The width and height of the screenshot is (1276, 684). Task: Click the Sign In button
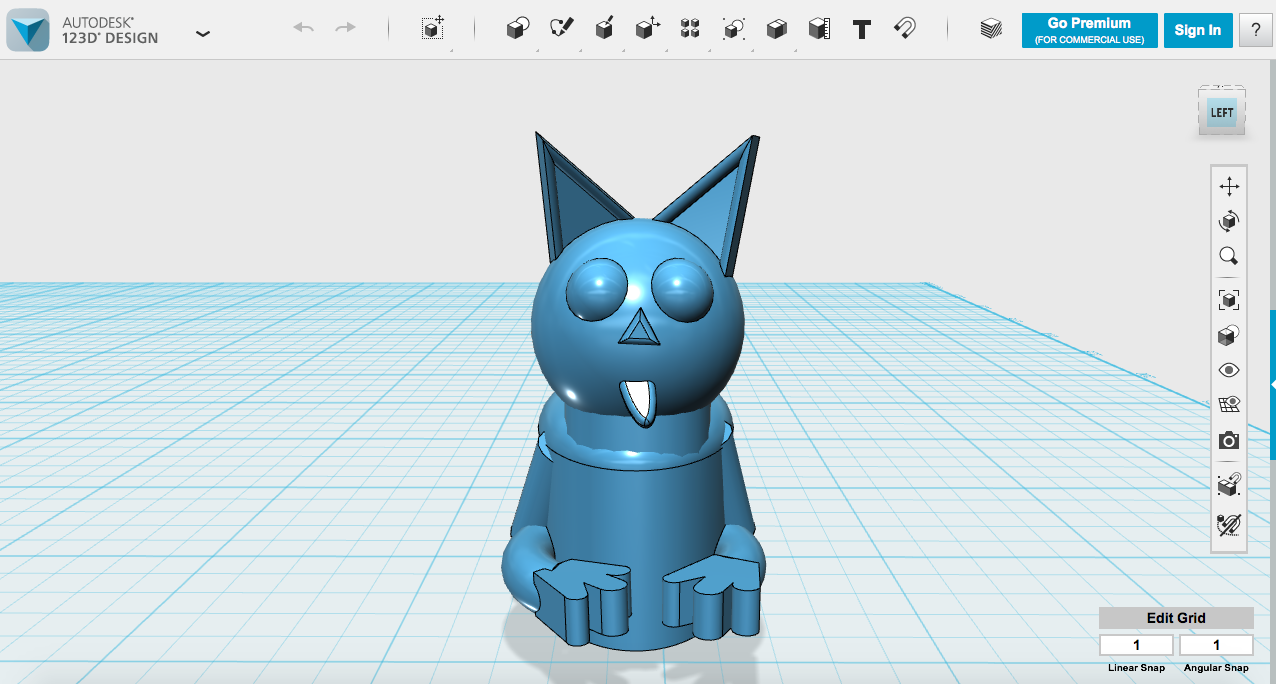1197,30
